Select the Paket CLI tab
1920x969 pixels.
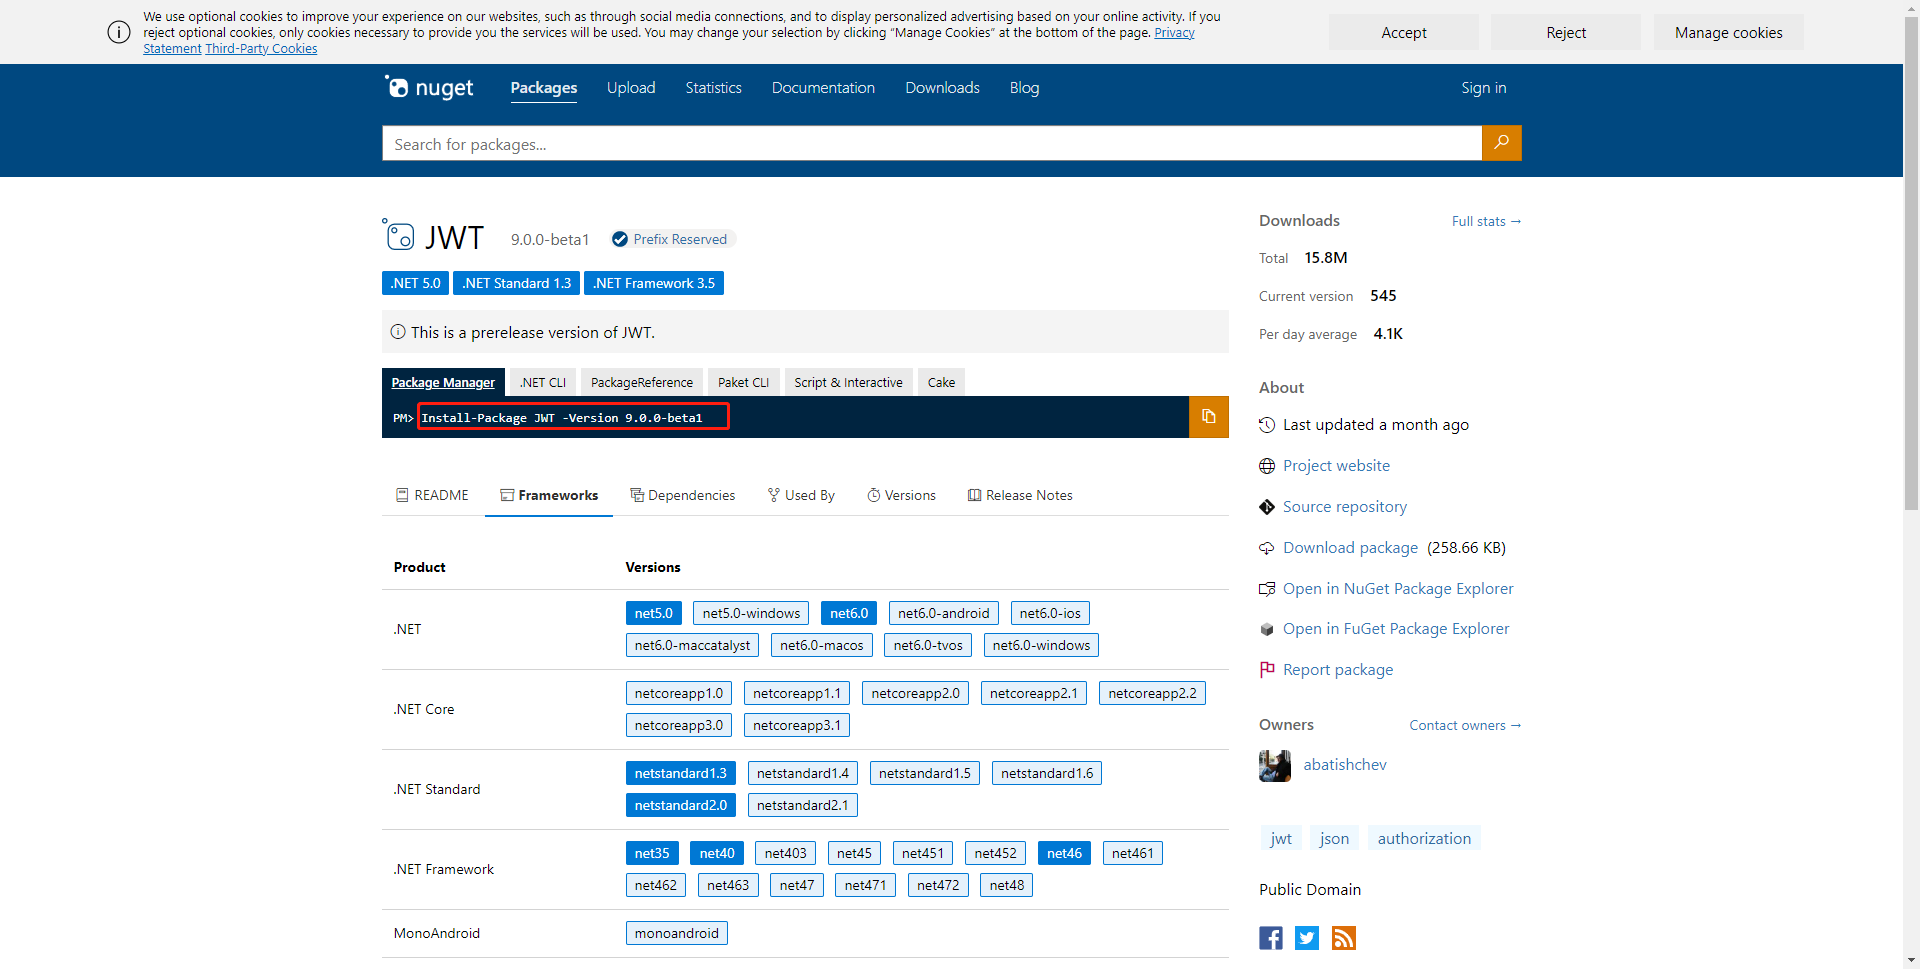(x=744, y=382)
